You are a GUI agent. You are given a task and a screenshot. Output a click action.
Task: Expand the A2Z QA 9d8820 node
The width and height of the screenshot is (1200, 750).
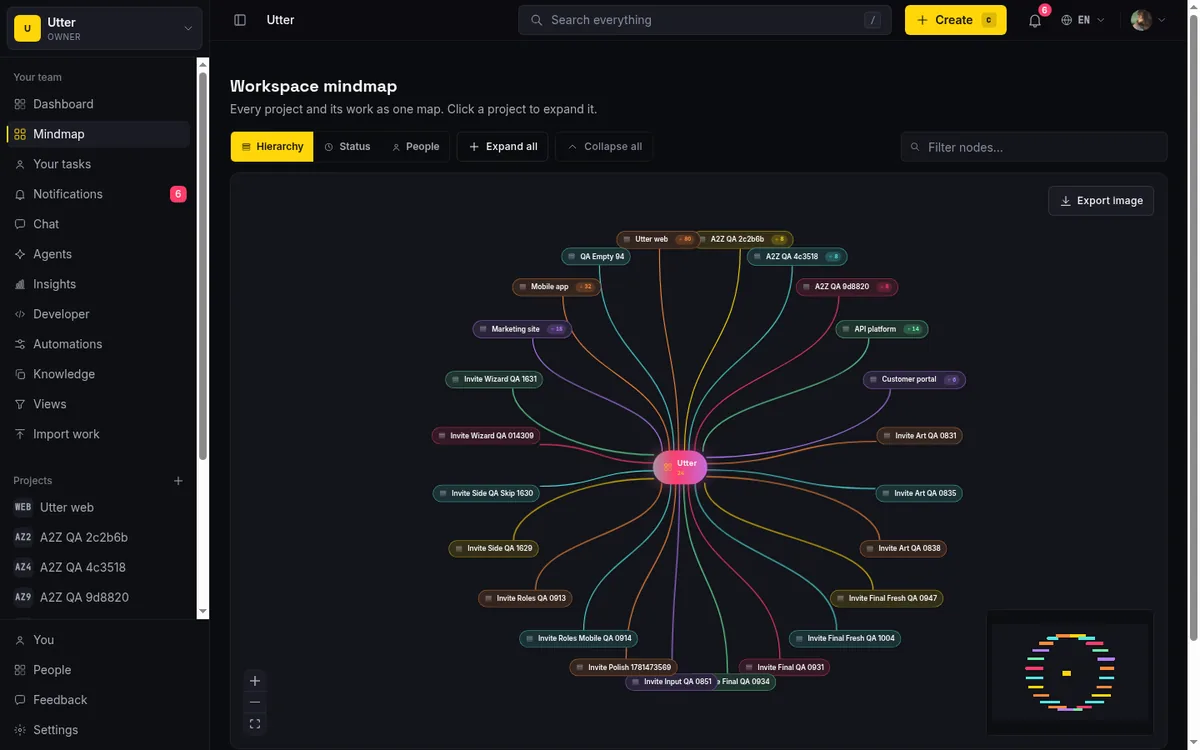point(847,287)
